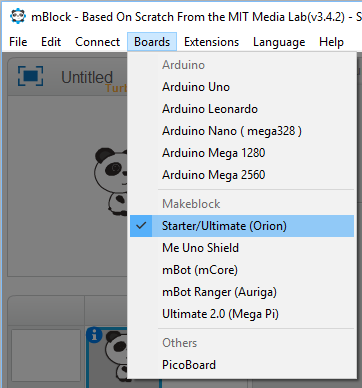This screenshot has height=388, width=362.
Task: Click the fullscreen stage icon
Action: point(30,76)
